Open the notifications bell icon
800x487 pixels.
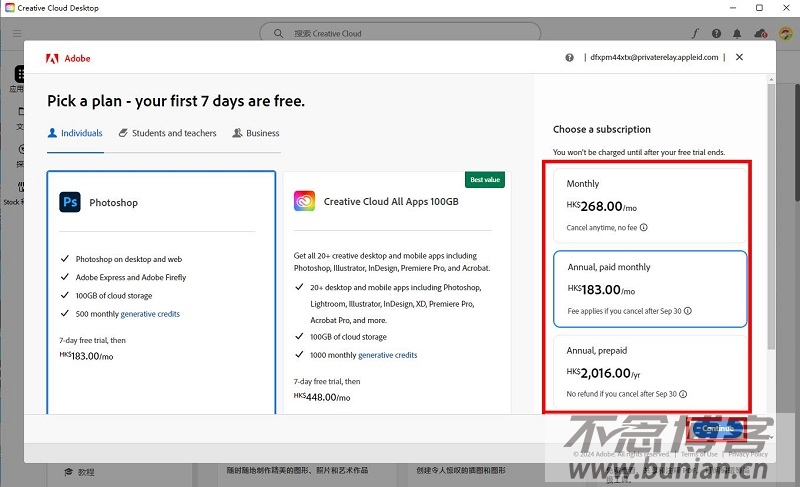point(738,34)
